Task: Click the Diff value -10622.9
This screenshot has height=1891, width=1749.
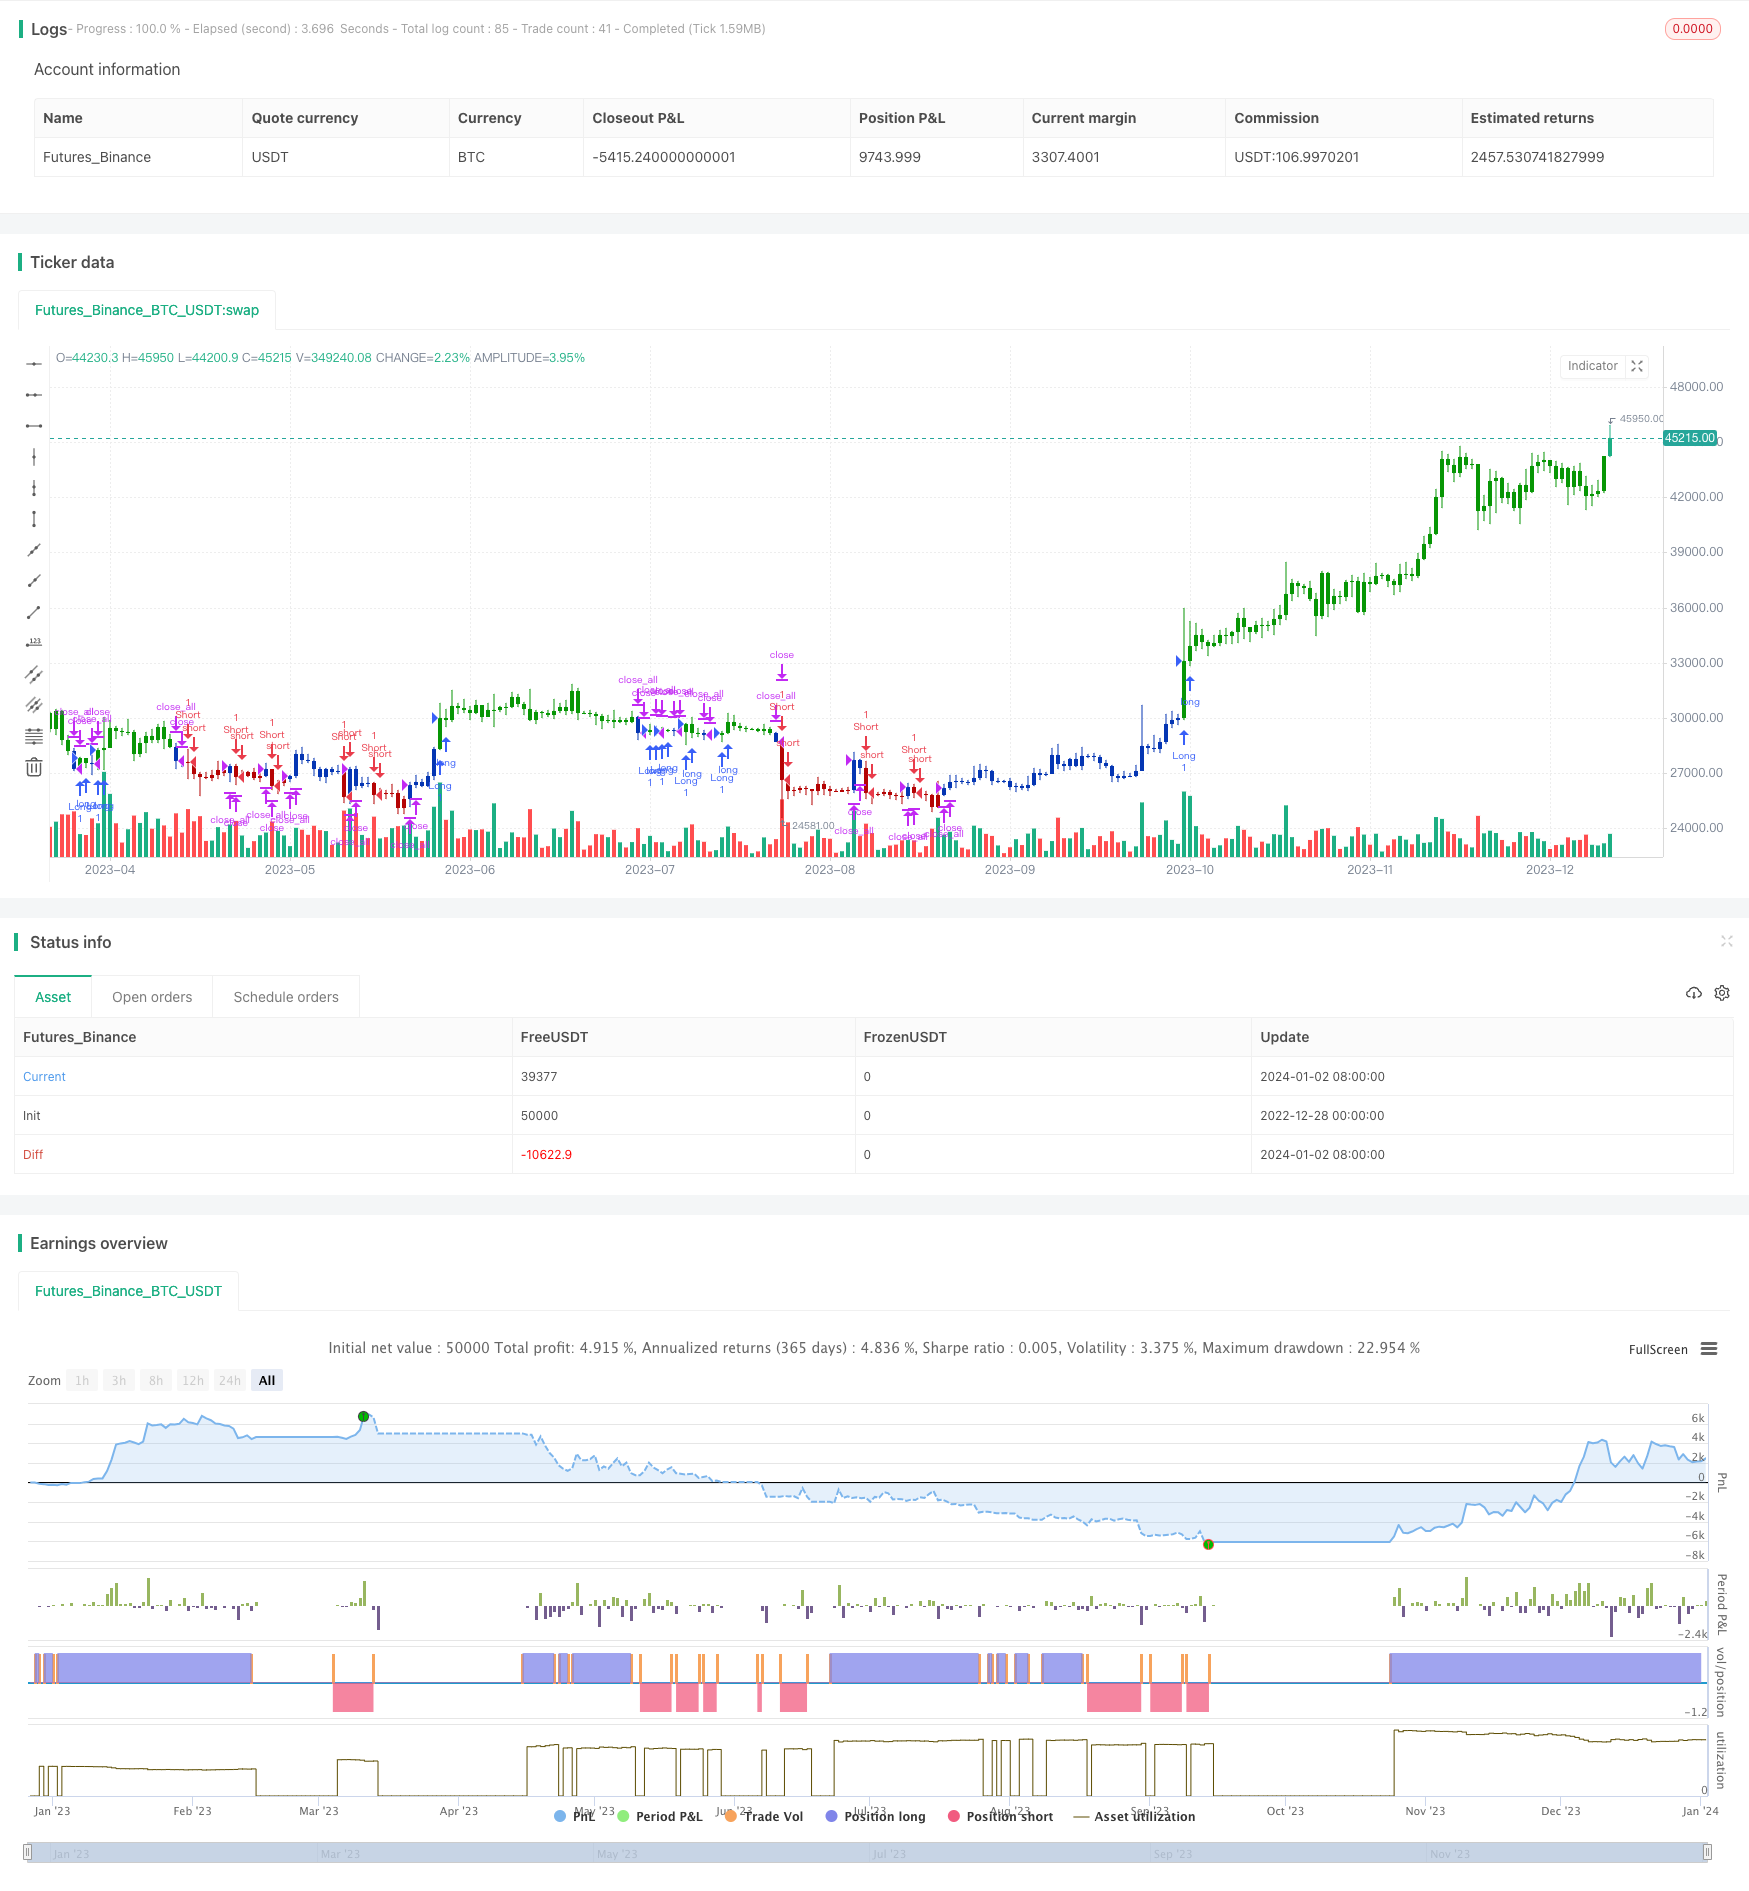Action: pyautogui.click(x=546, y=1155)
